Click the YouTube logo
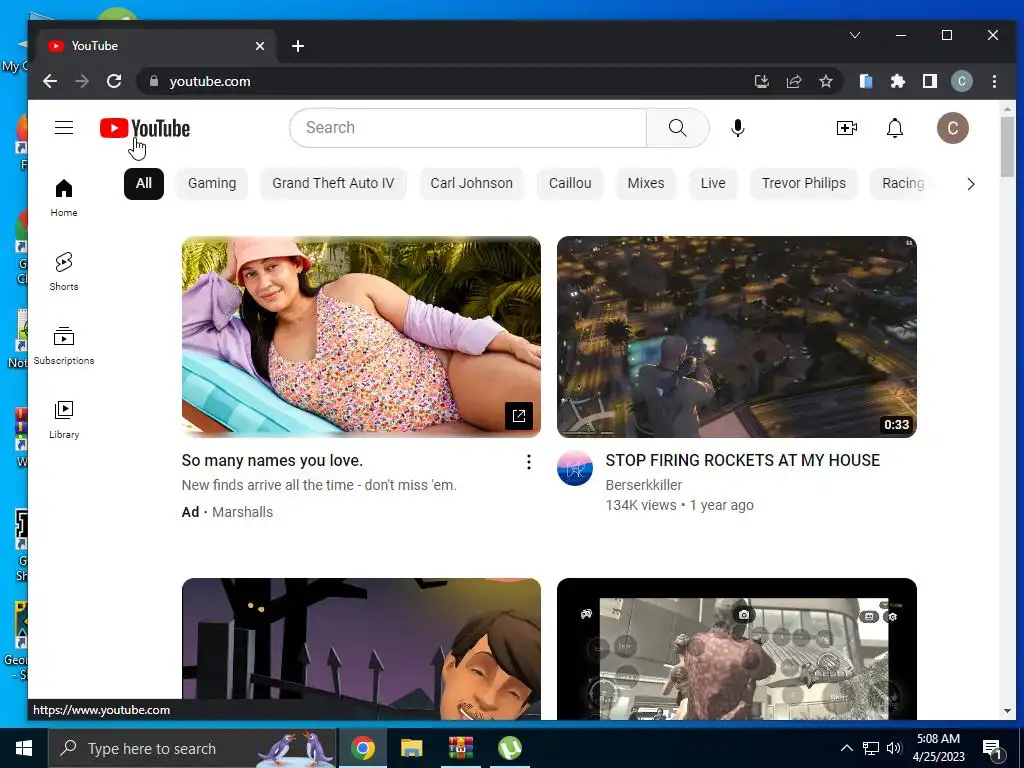Image resolution: width=1024 pixels, height=768 pixels. click(145, 128)
